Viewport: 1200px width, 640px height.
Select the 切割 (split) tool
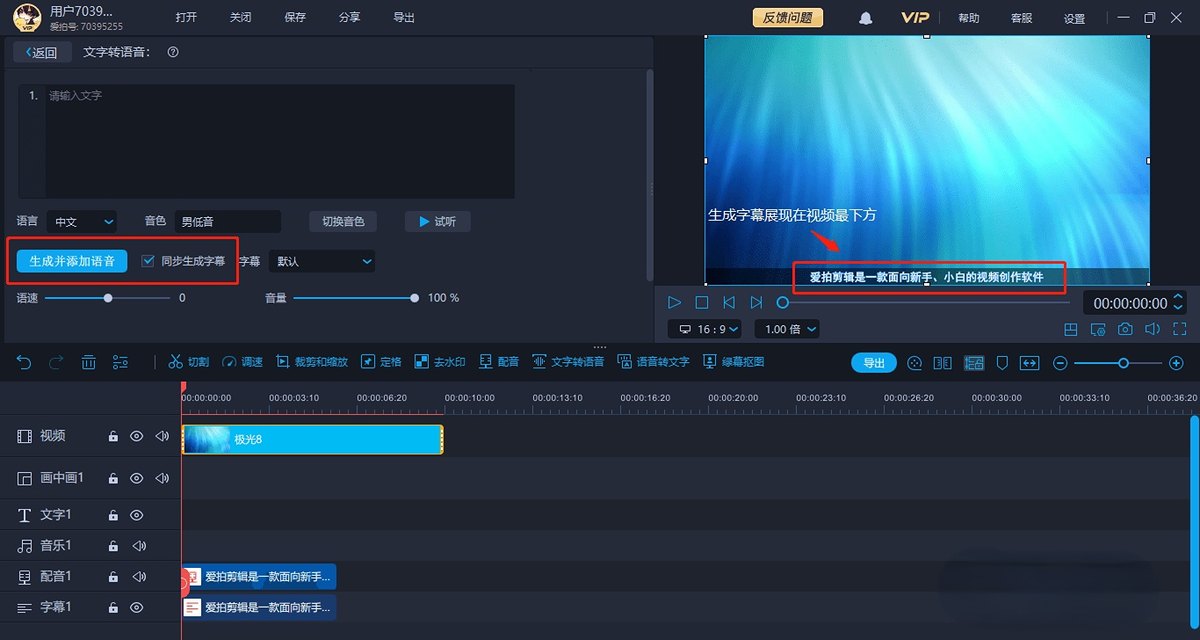[x=189, y=362]
